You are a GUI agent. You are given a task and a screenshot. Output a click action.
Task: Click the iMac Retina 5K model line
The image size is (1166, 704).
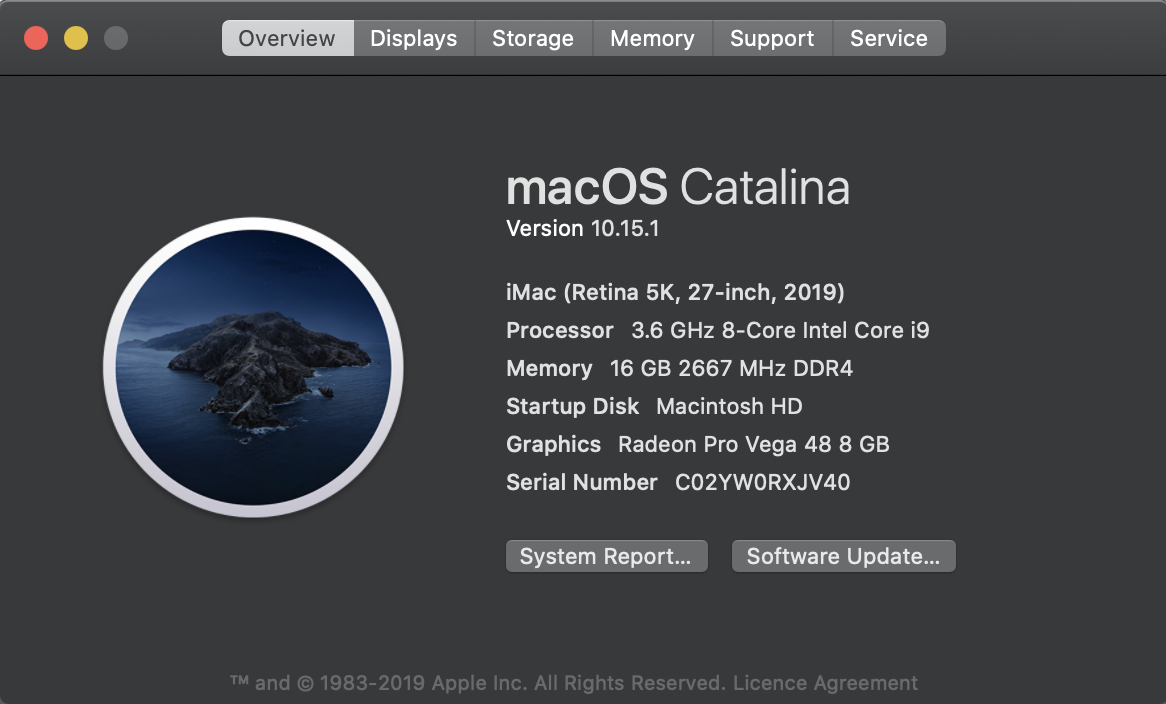(x=675, y=293)
